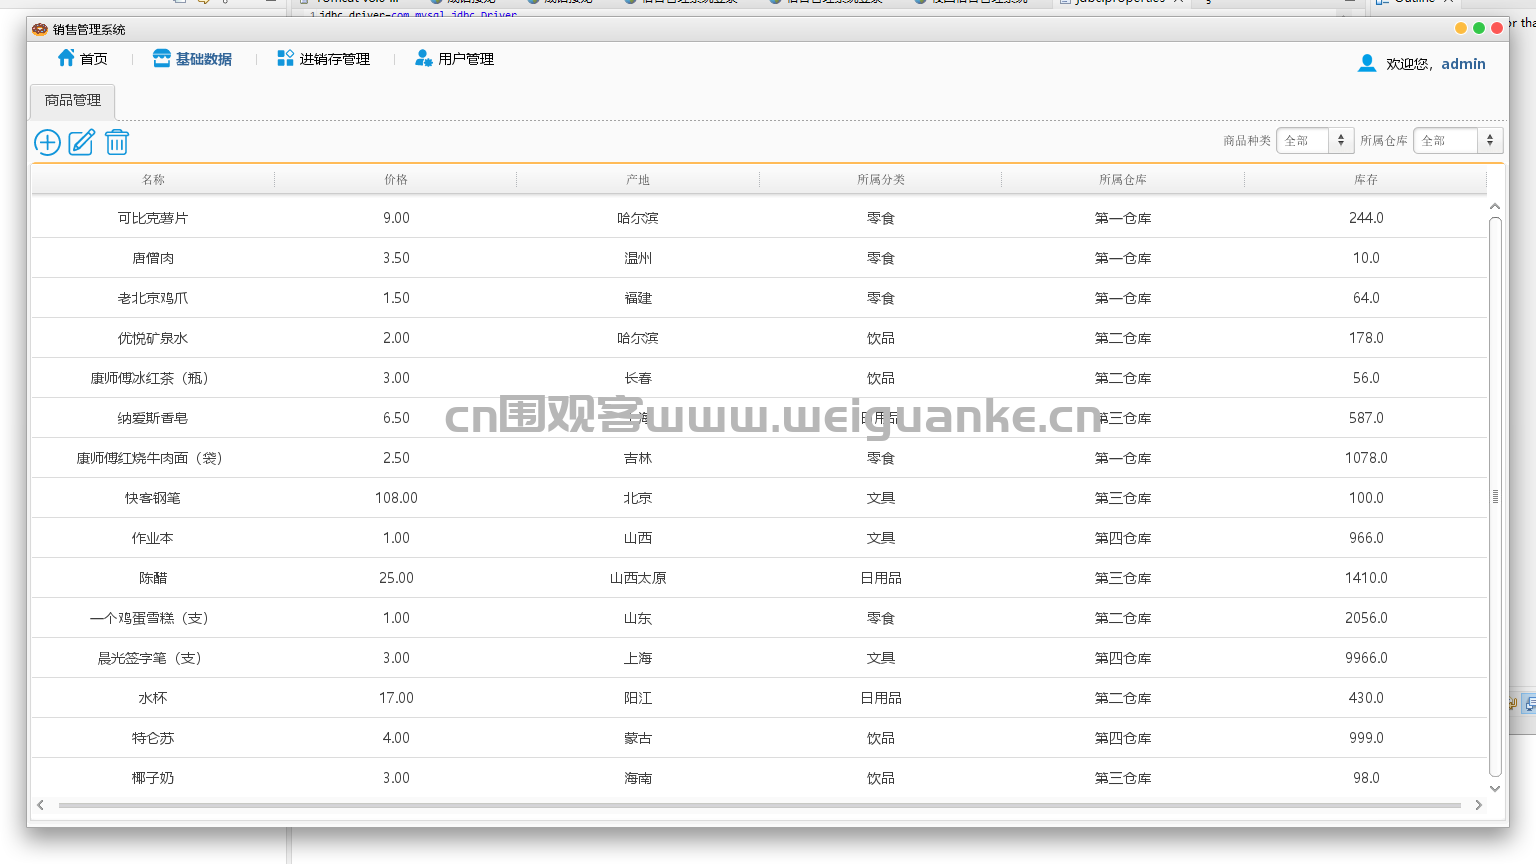Click the 福建 origin cell

[638, 298]
